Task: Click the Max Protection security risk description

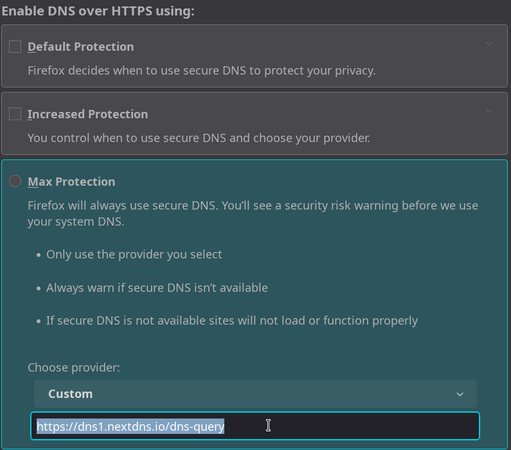Action: (x=253, y=214)
